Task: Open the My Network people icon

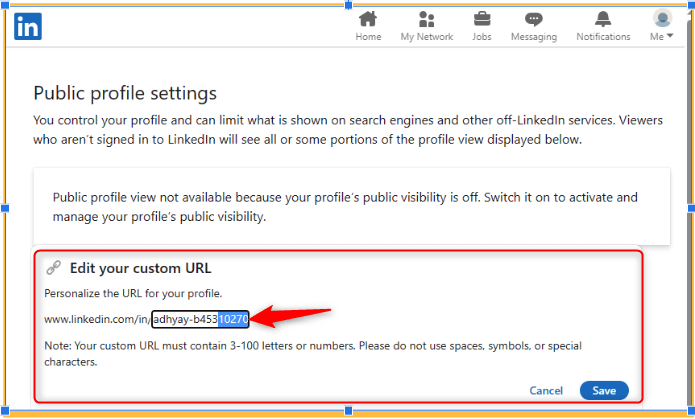Action: click(x=426, y=19)
